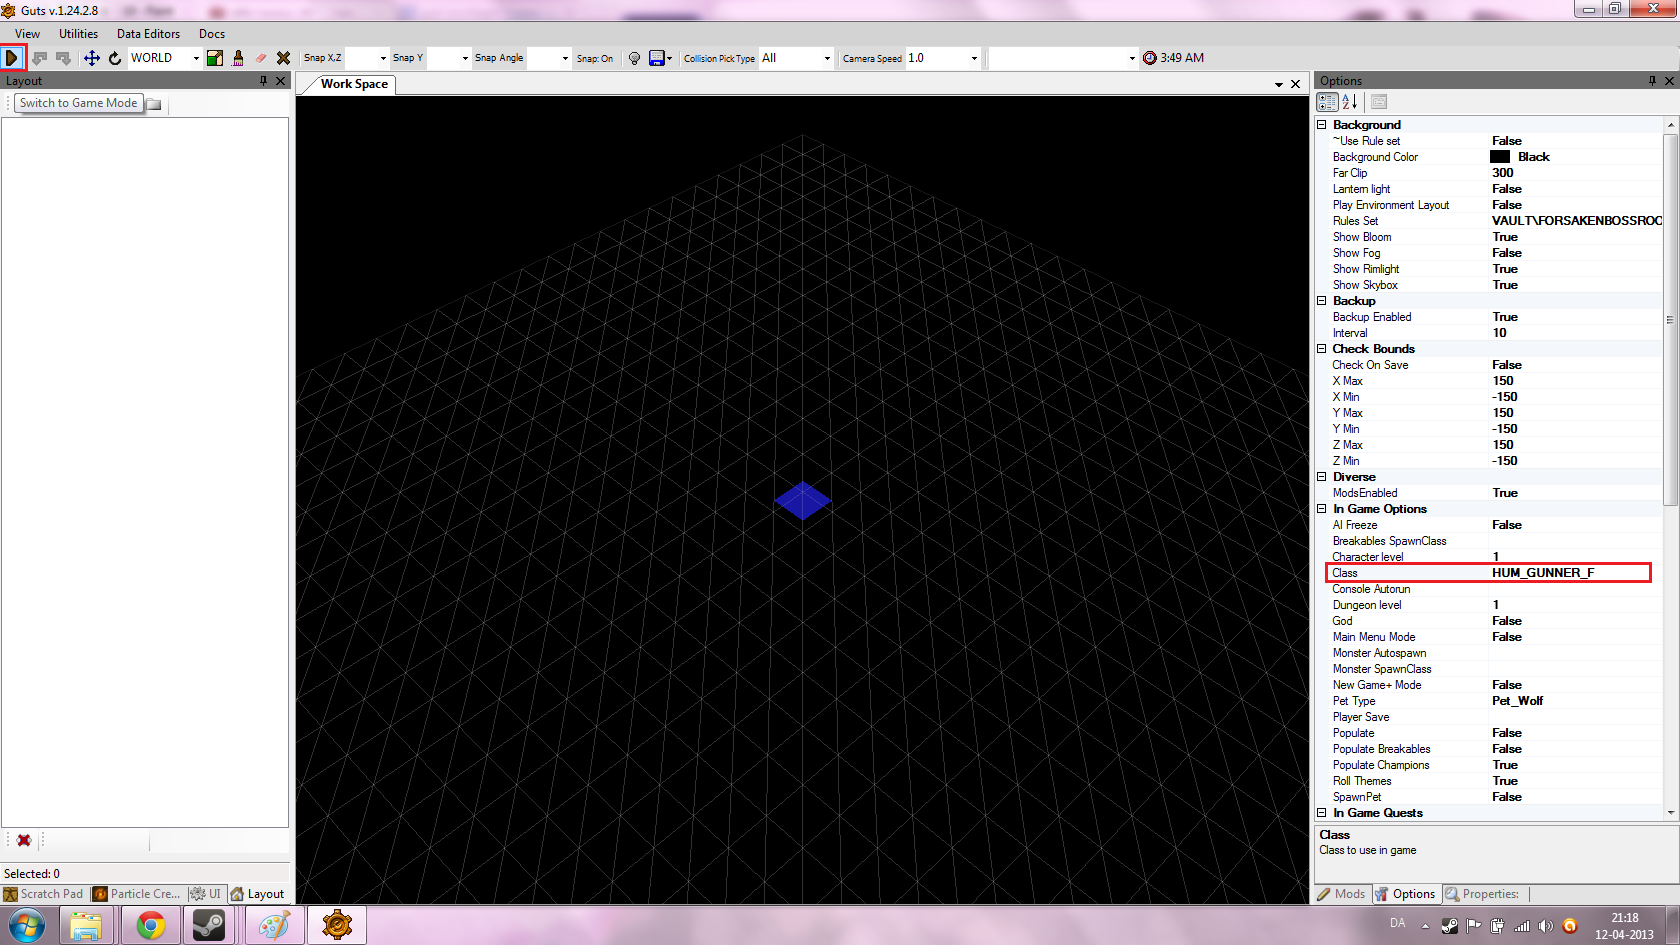Open the Camera Speed dropdown
Image resolution: width=1680 pixels, height=945 pixels.
click(974, 58)
